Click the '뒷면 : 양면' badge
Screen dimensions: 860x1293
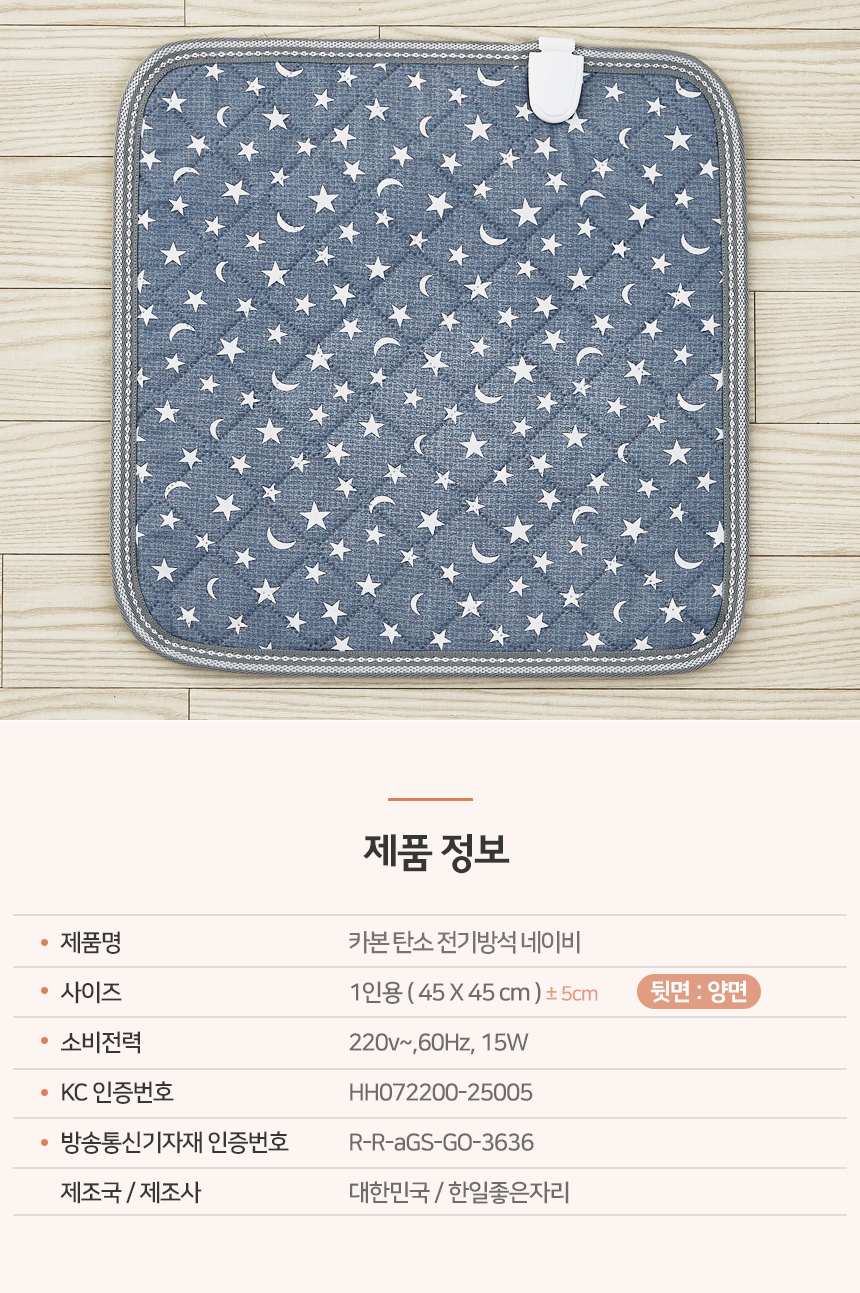click(x=699, y=992)
